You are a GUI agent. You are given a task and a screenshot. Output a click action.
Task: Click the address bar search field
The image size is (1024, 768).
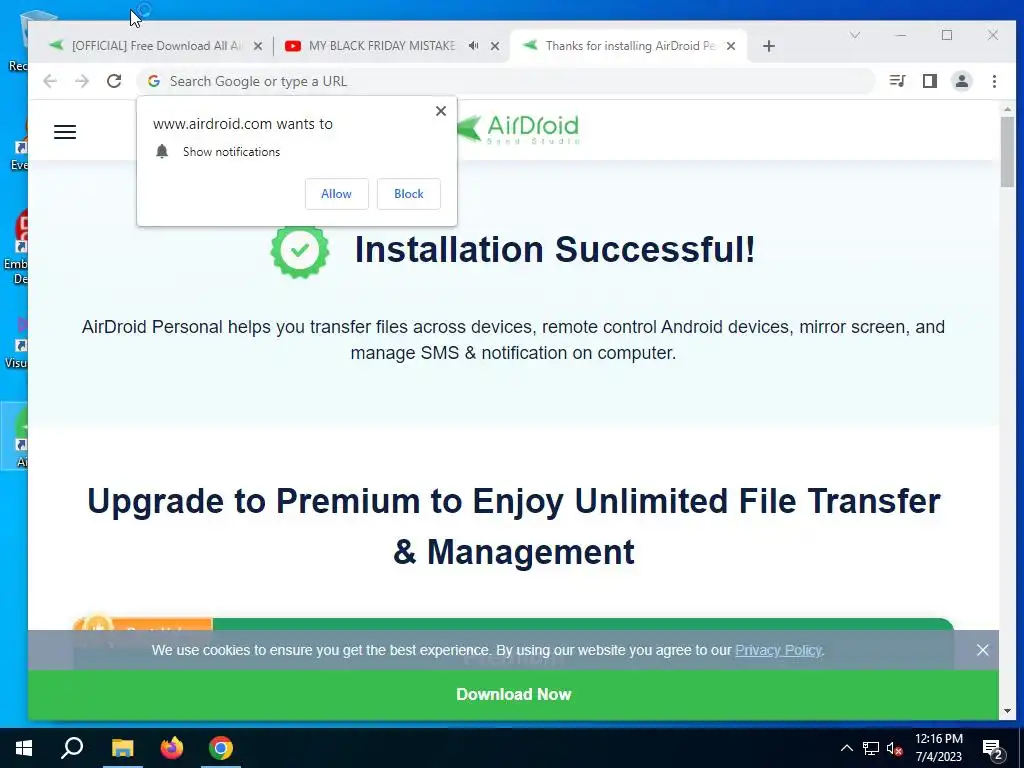(506, 81)
